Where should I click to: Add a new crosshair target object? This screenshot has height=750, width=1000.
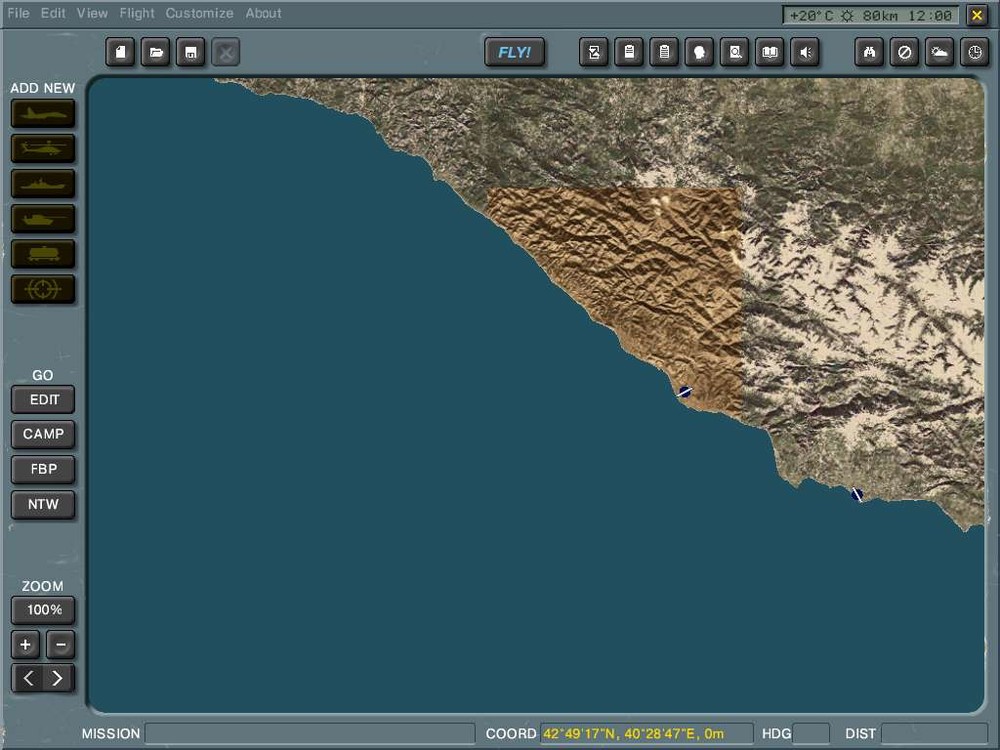coord(43,290)
